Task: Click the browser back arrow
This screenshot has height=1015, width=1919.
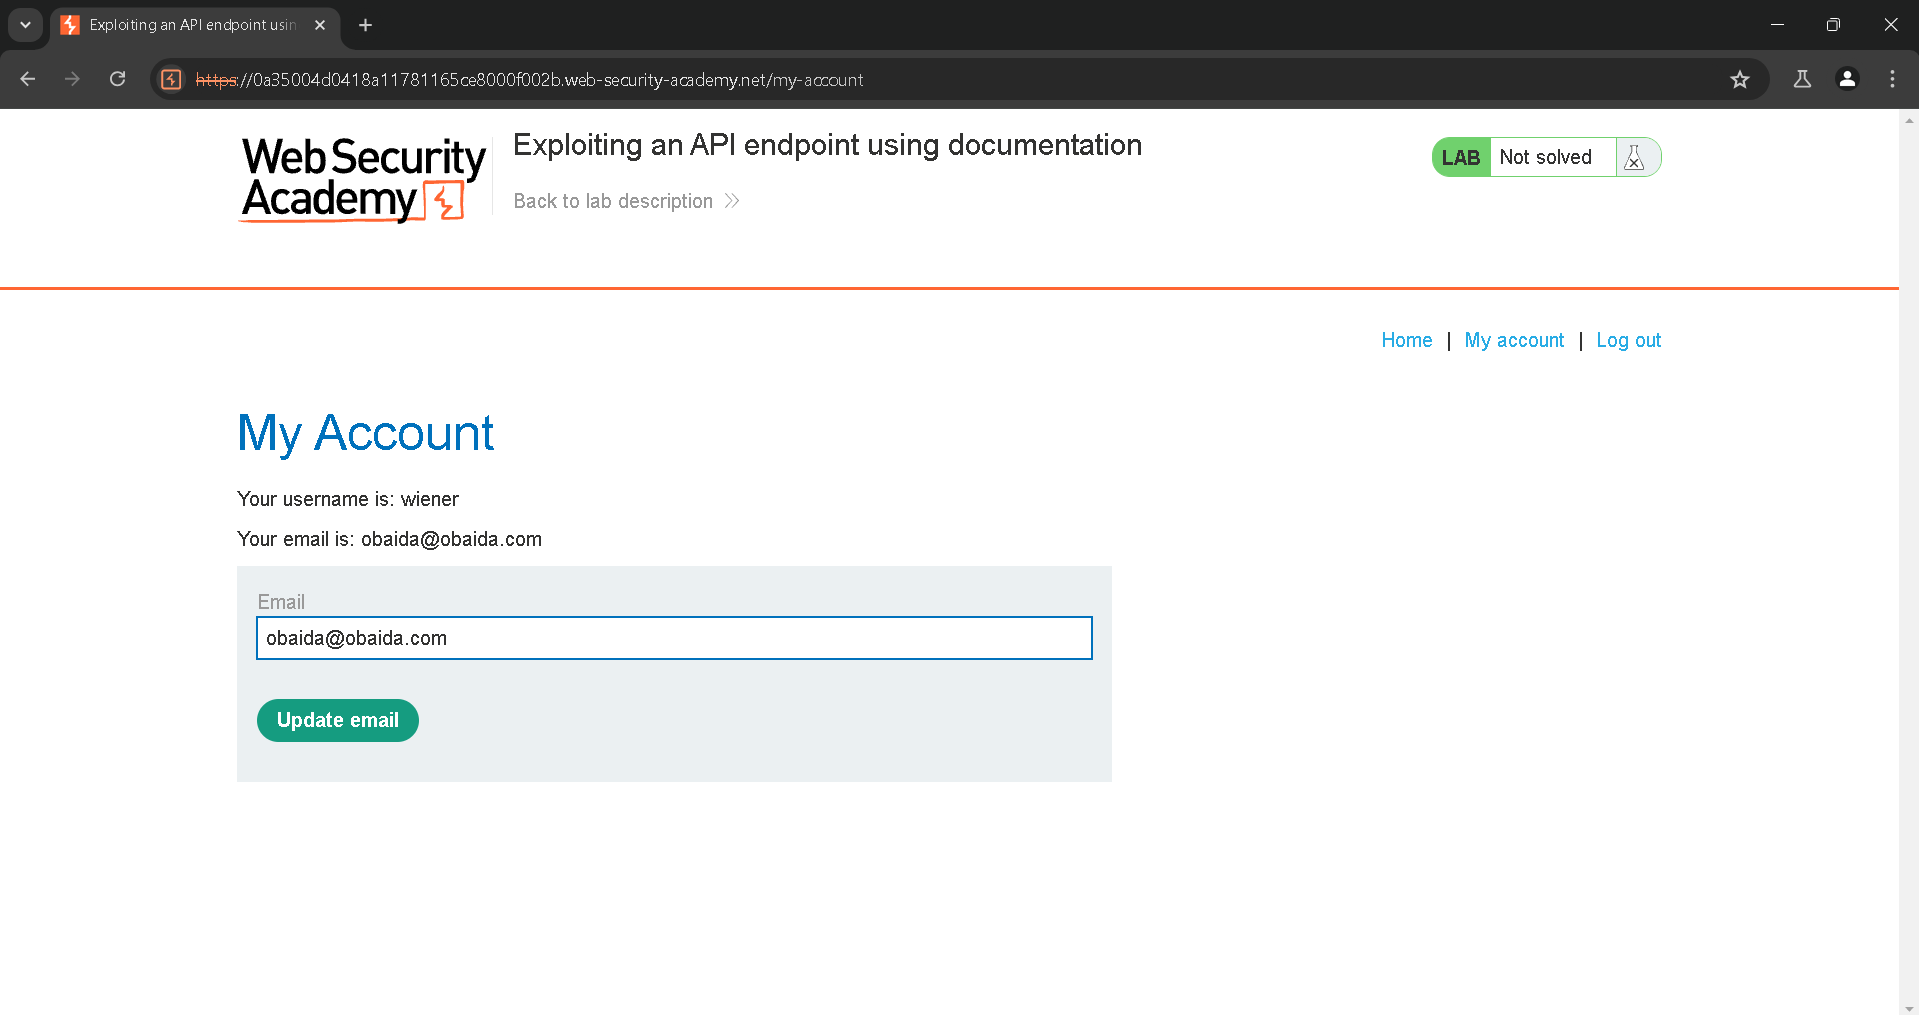Action: [x=28, y=79]
